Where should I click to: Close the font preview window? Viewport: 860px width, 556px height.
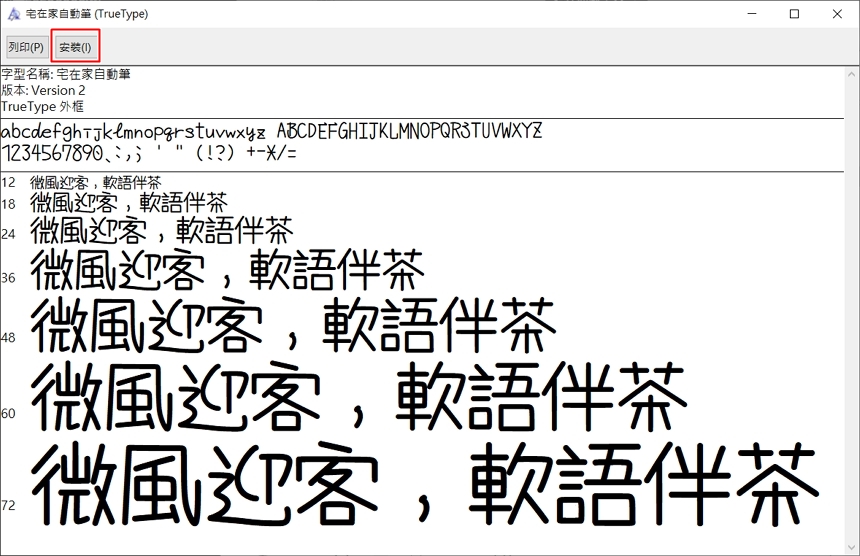coord(837,14)
